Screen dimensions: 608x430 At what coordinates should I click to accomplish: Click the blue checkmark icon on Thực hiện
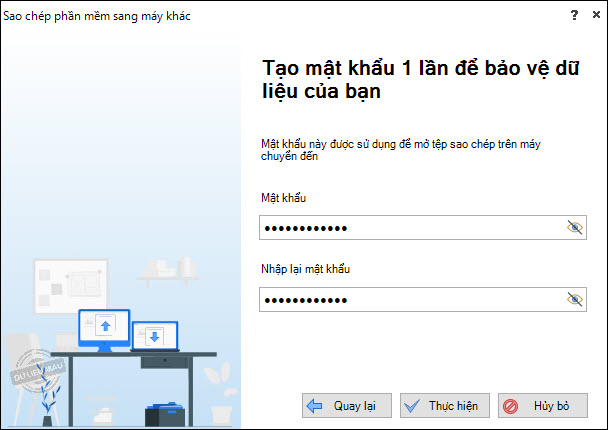click(x=411, y=406)
